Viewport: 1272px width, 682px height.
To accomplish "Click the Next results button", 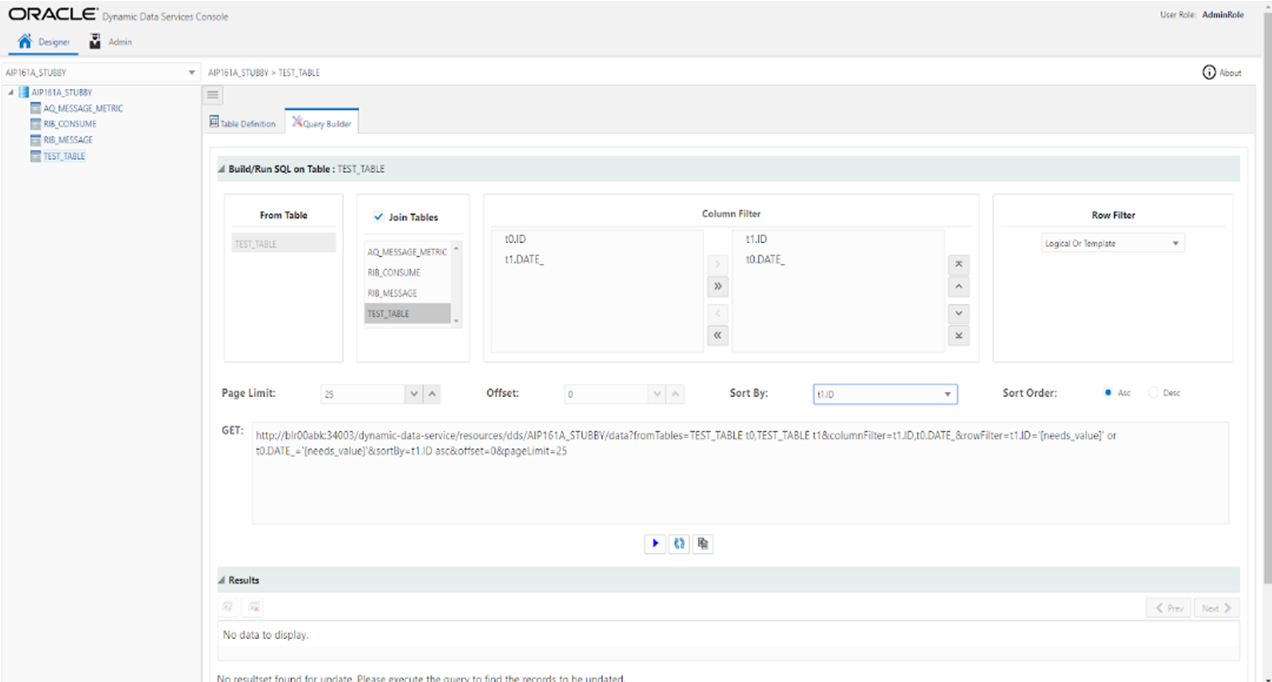I will tap(1216, 607).
